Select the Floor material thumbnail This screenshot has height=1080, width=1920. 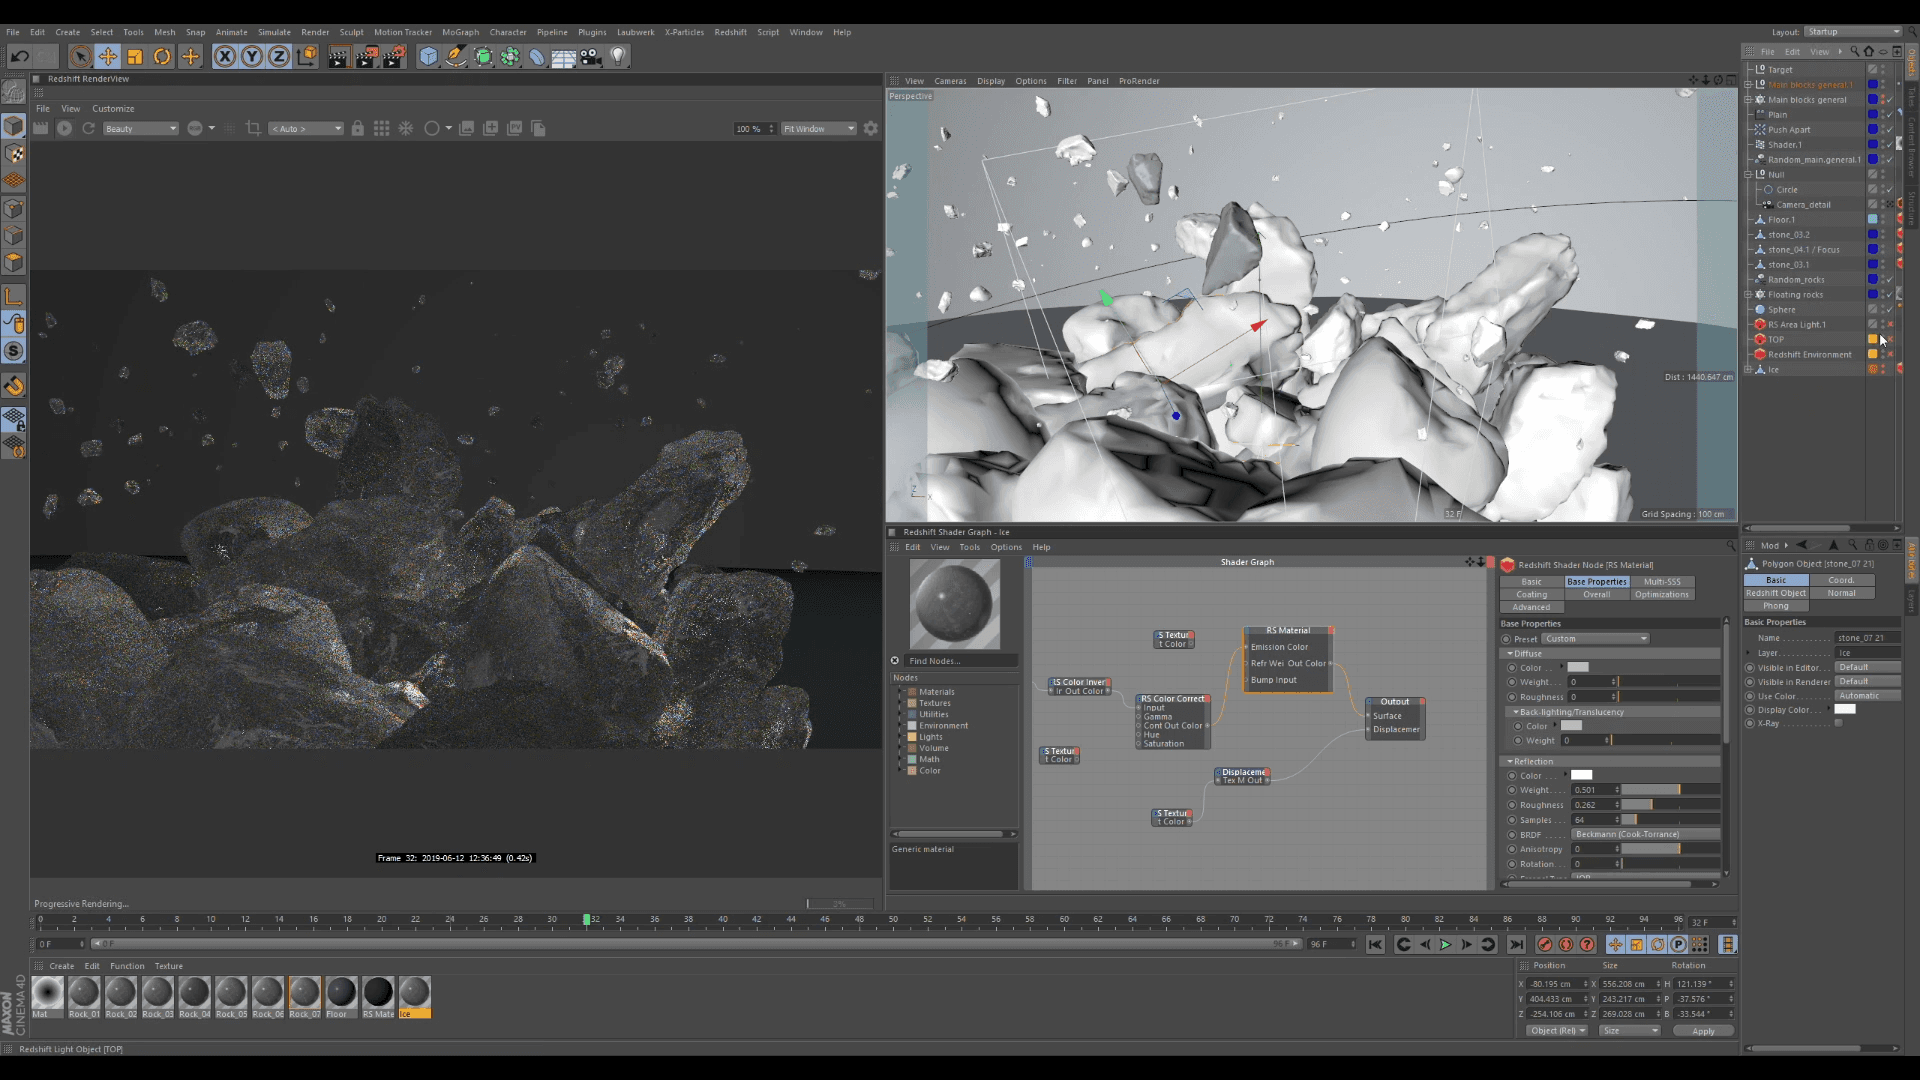click(341, 993)
